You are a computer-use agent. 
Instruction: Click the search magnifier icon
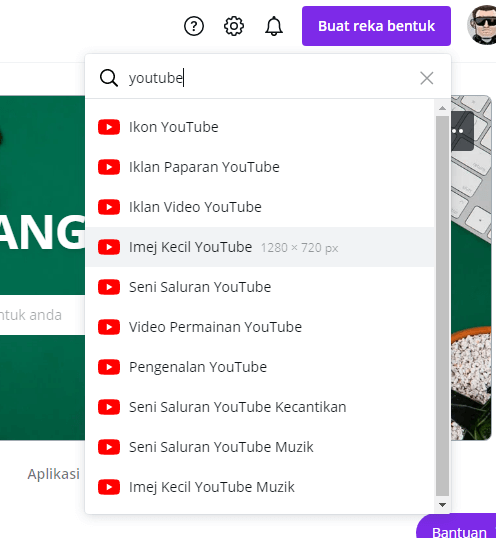(x=109, y=78)
